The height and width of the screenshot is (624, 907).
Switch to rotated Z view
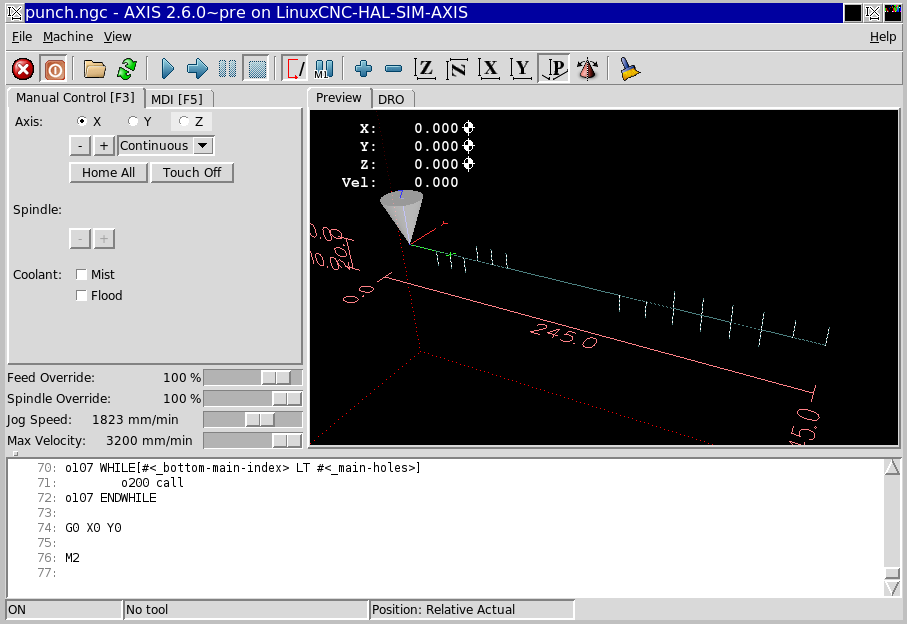pyautogui.click(x=457, y=69)
